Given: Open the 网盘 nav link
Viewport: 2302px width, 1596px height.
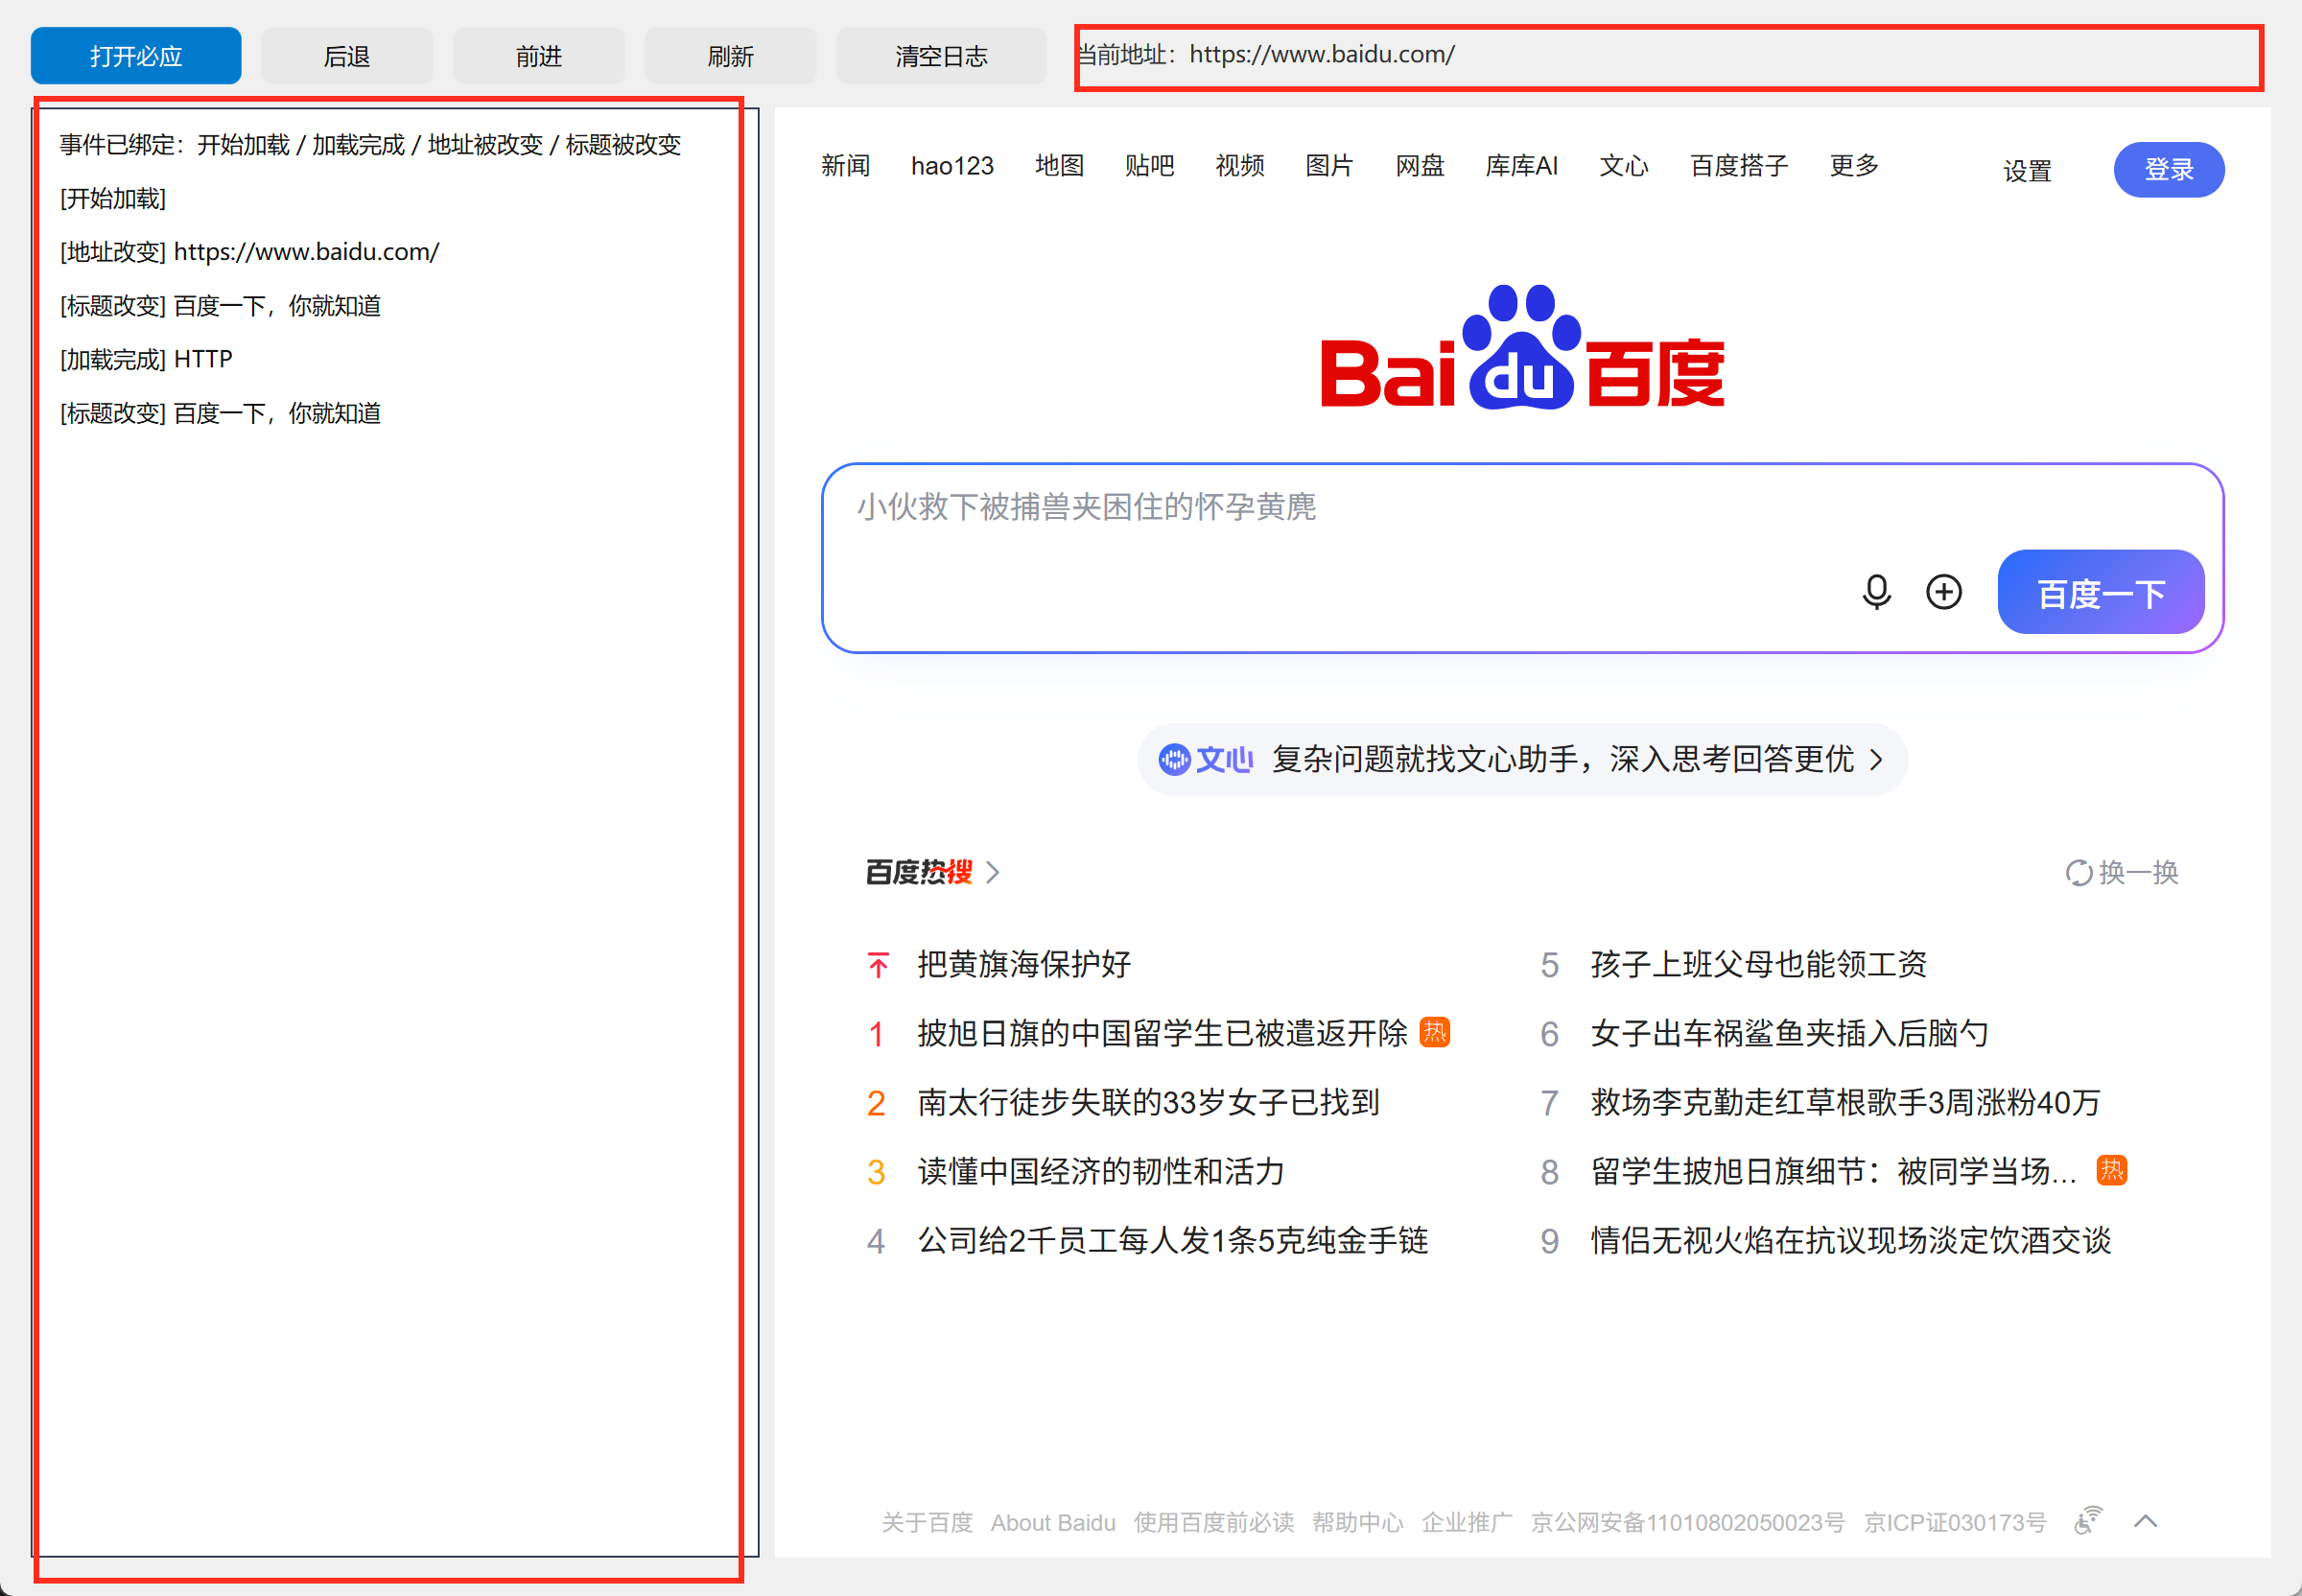Looking at the screenshot, I should [1419, 166].
